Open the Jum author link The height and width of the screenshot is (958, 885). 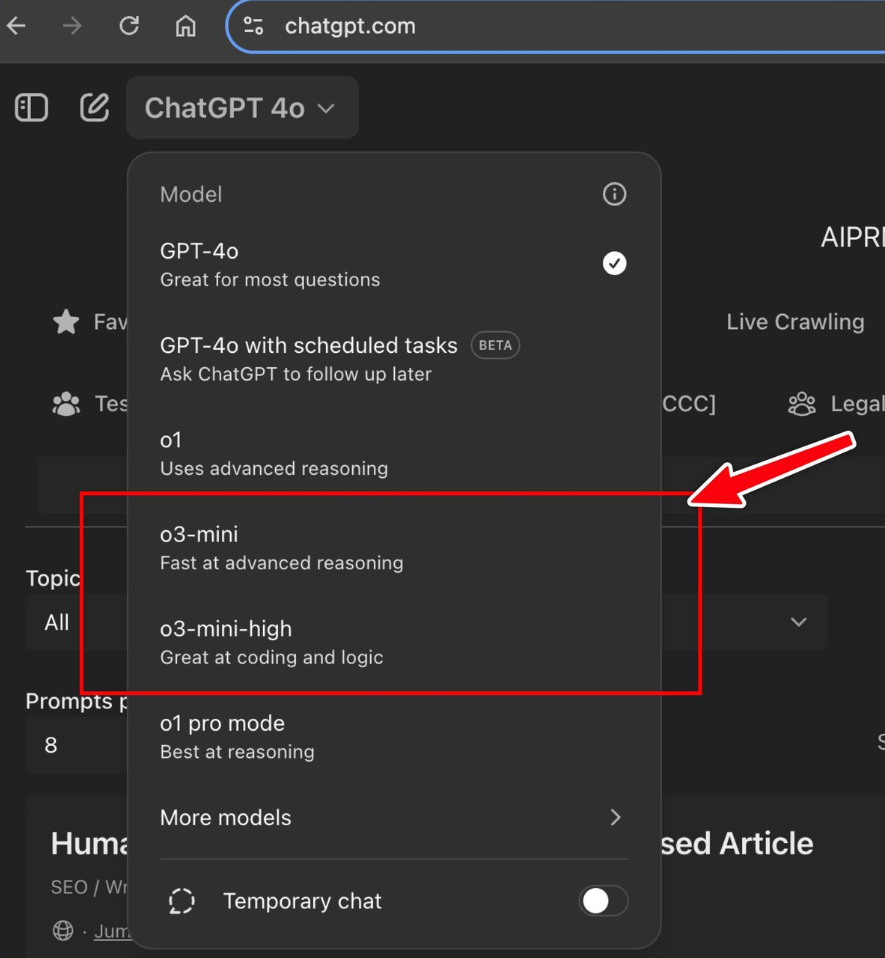coord(111,931)
